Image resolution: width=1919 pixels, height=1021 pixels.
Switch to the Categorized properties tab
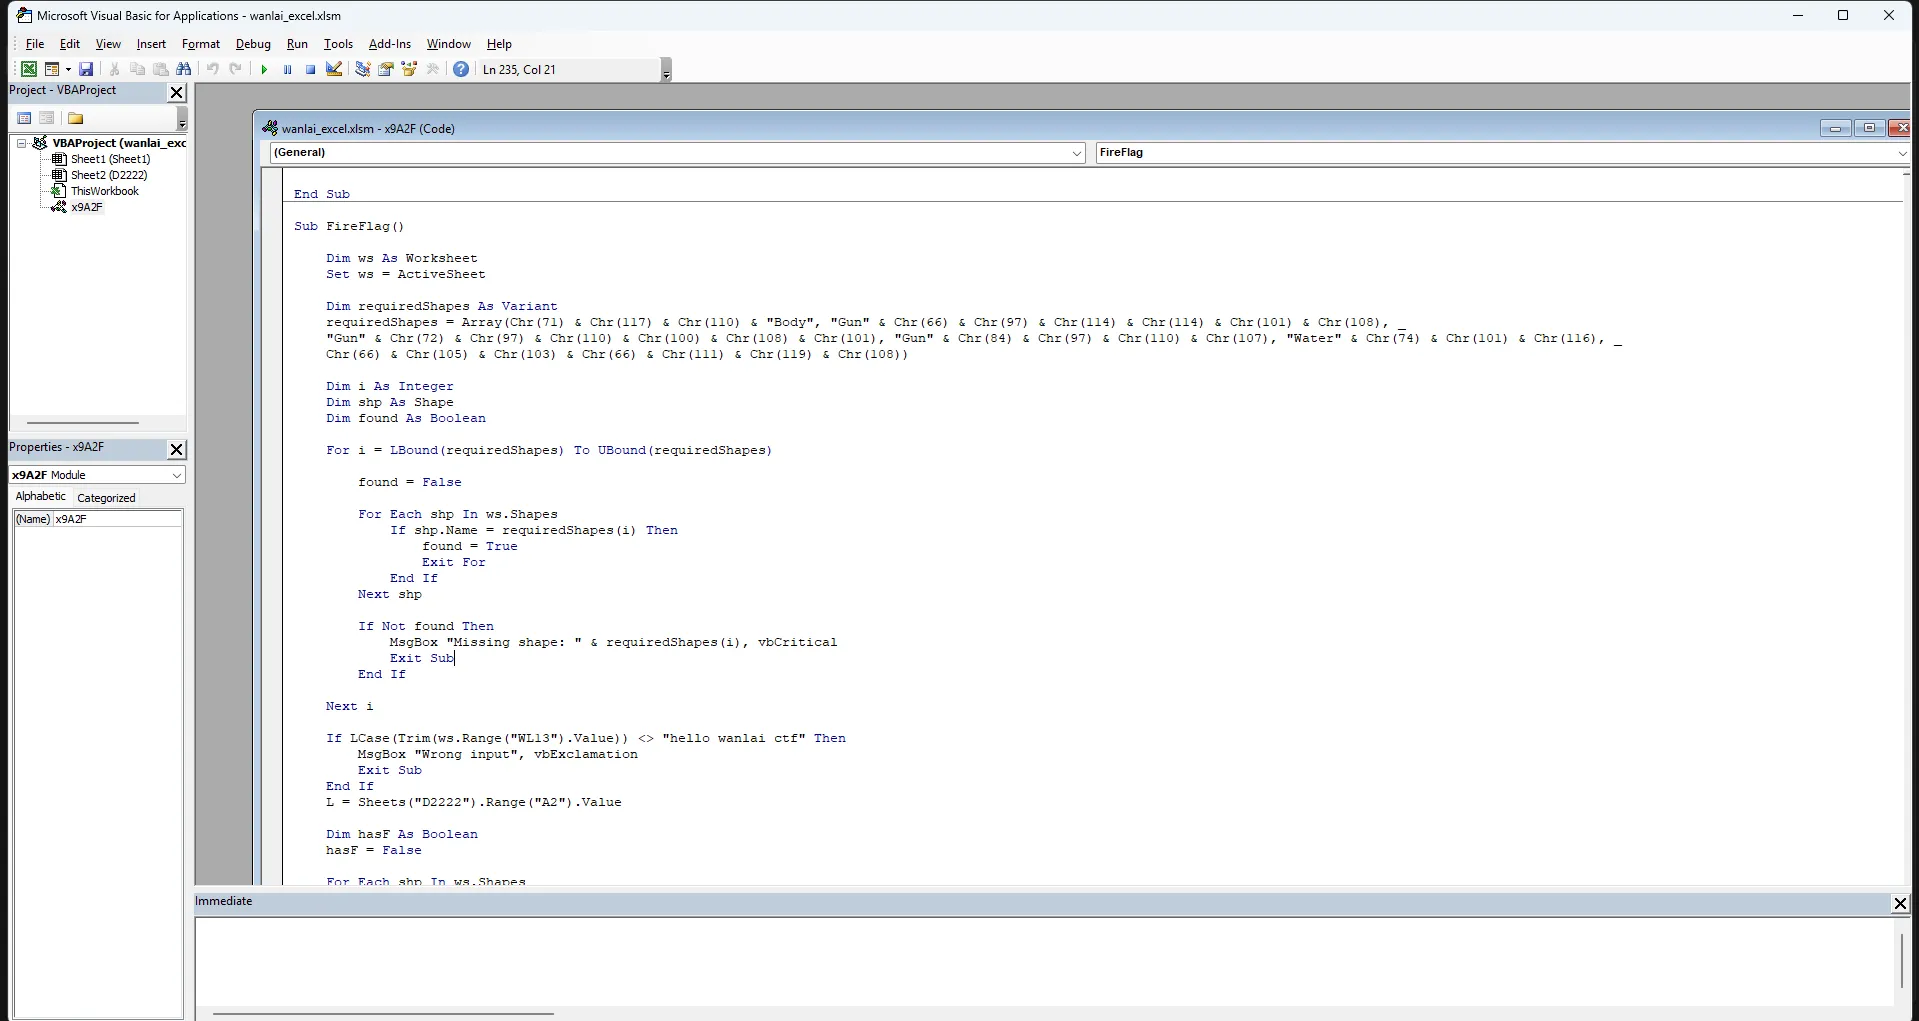(106, 498)
